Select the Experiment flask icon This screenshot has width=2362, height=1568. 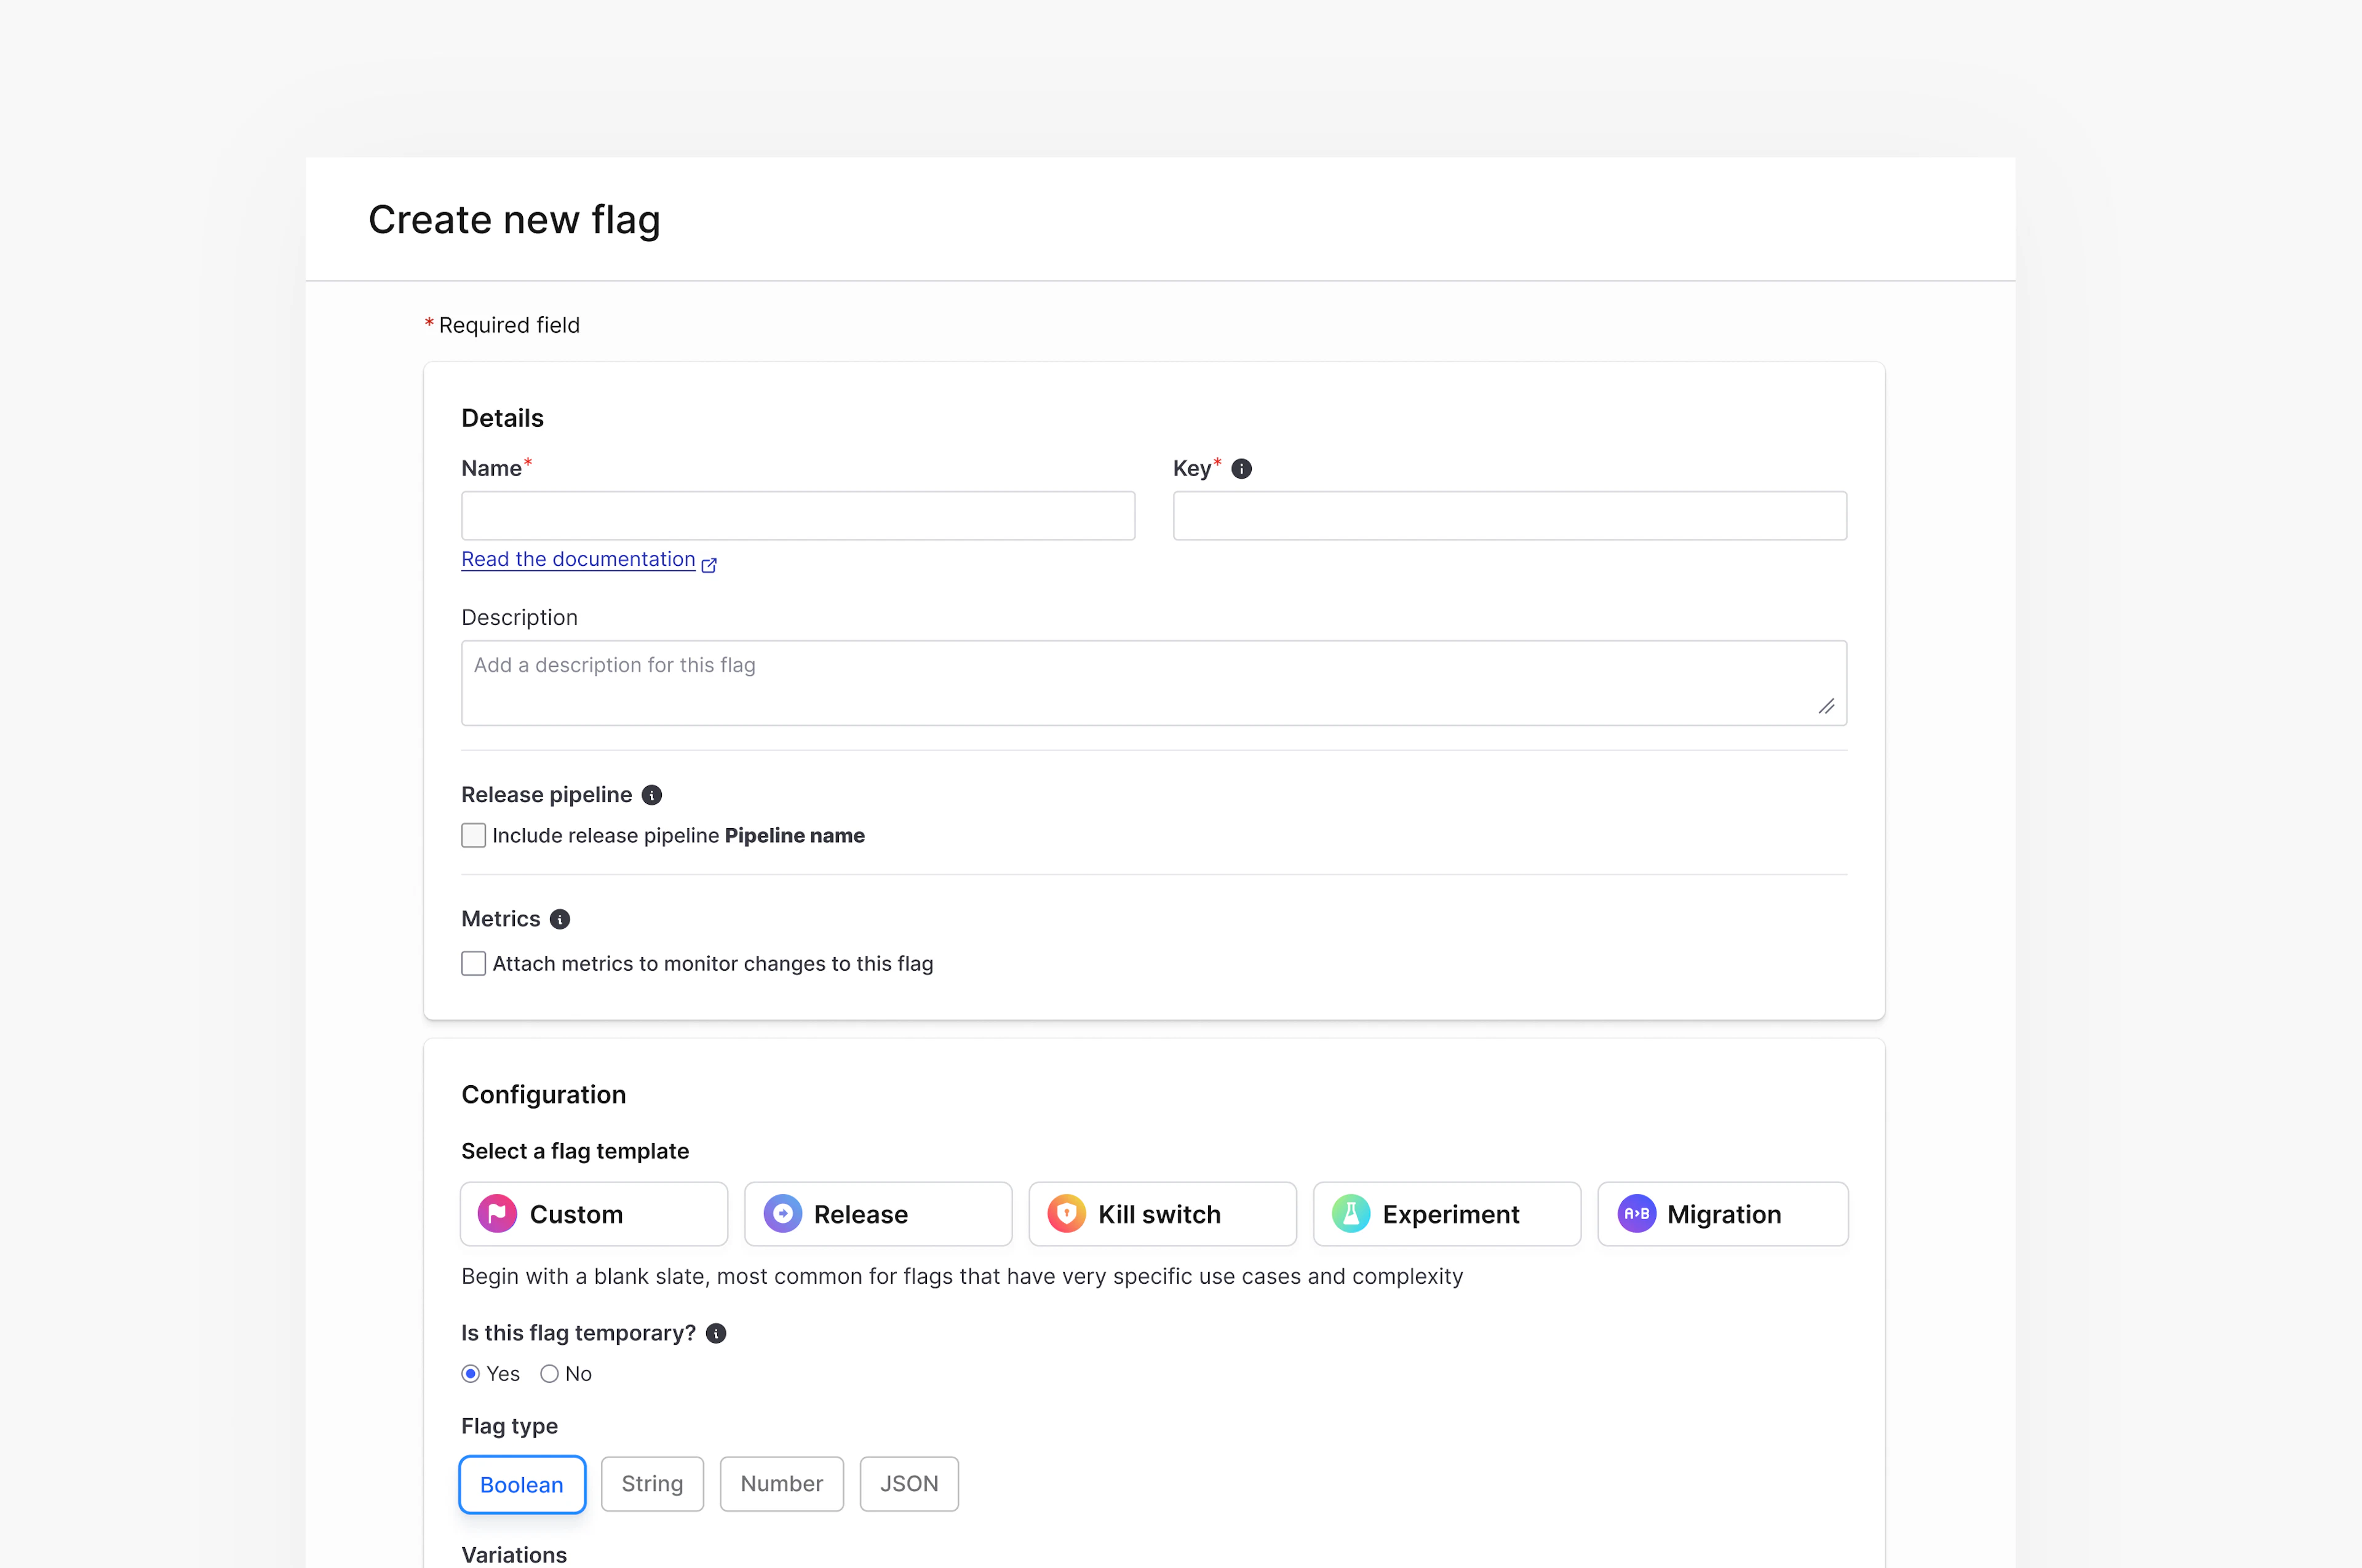coord(1351,1213)
